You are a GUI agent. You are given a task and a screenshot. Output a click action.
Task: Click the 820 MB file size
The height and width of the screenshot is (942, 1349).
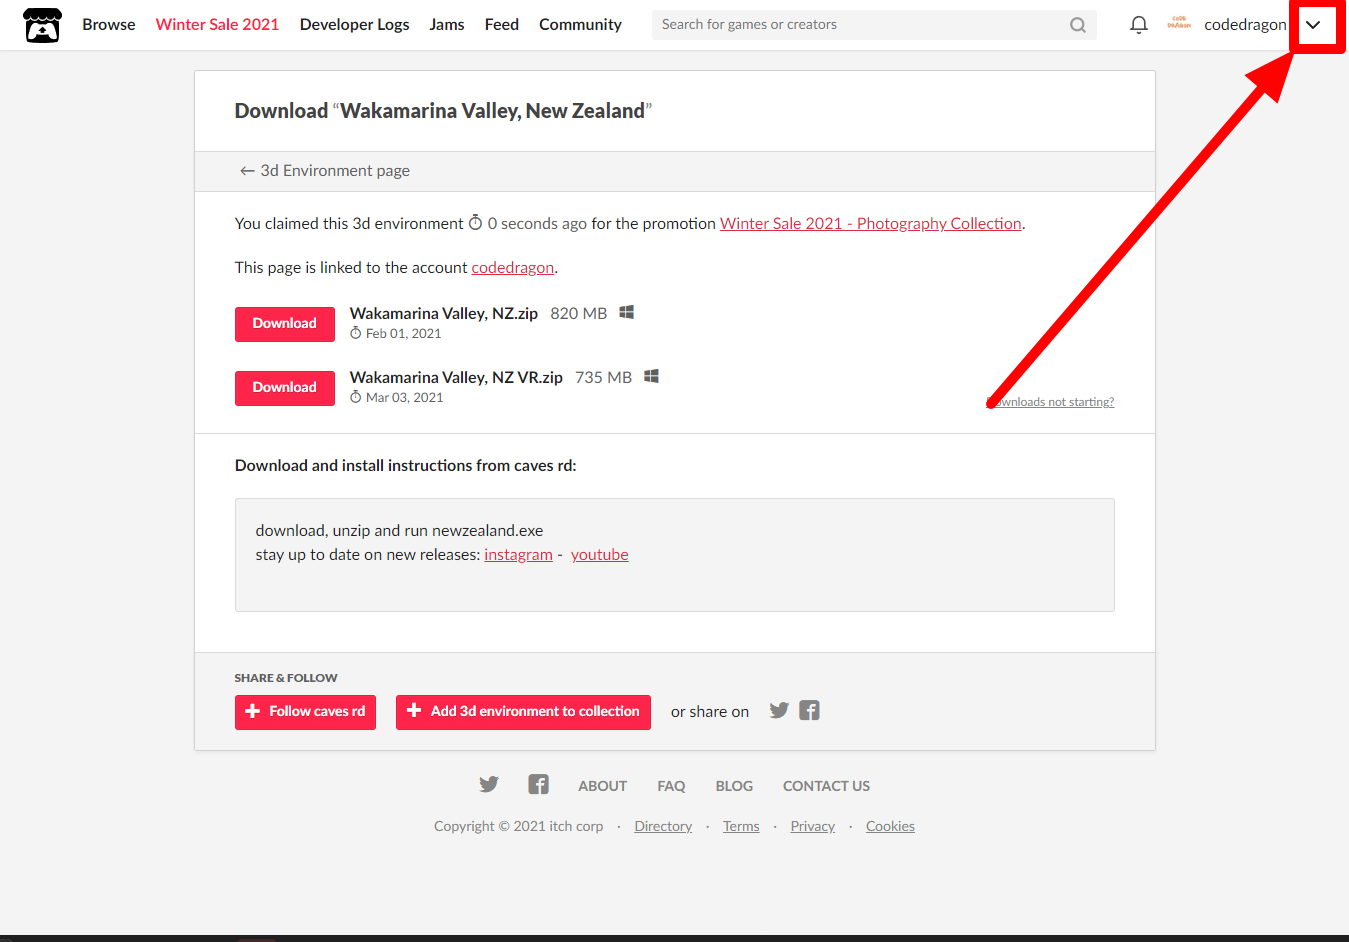(x=578, y=314)
